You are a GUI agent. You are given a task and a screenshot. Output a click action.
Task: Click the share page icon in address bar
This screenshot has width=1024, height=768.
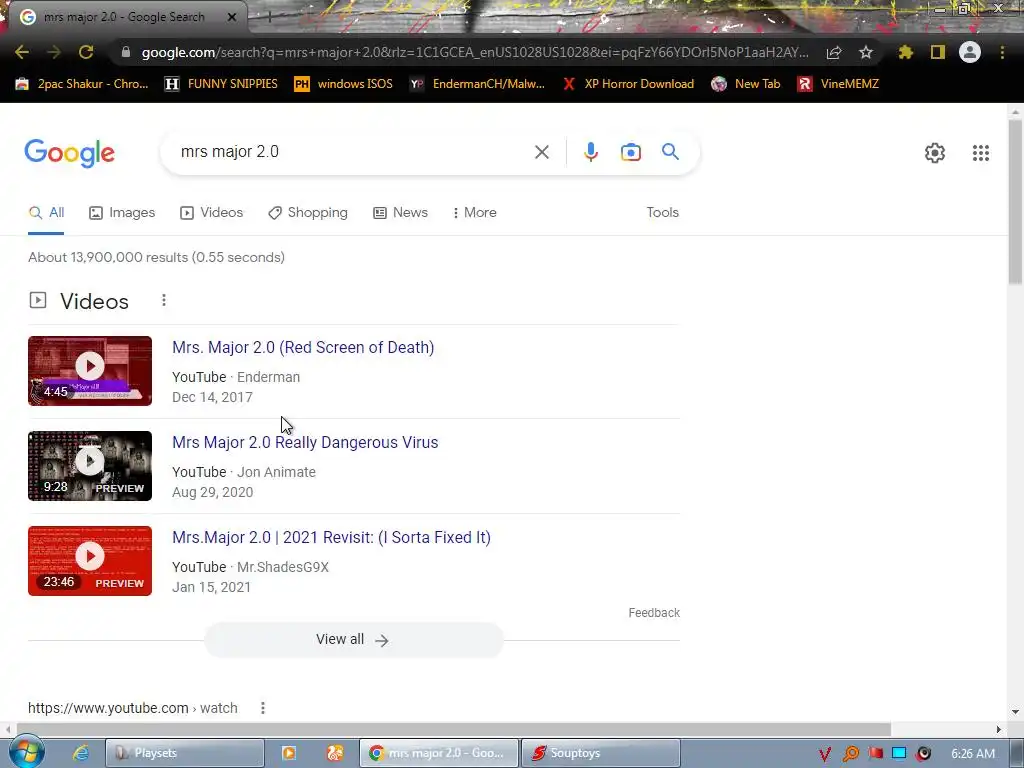click(834, 53)
